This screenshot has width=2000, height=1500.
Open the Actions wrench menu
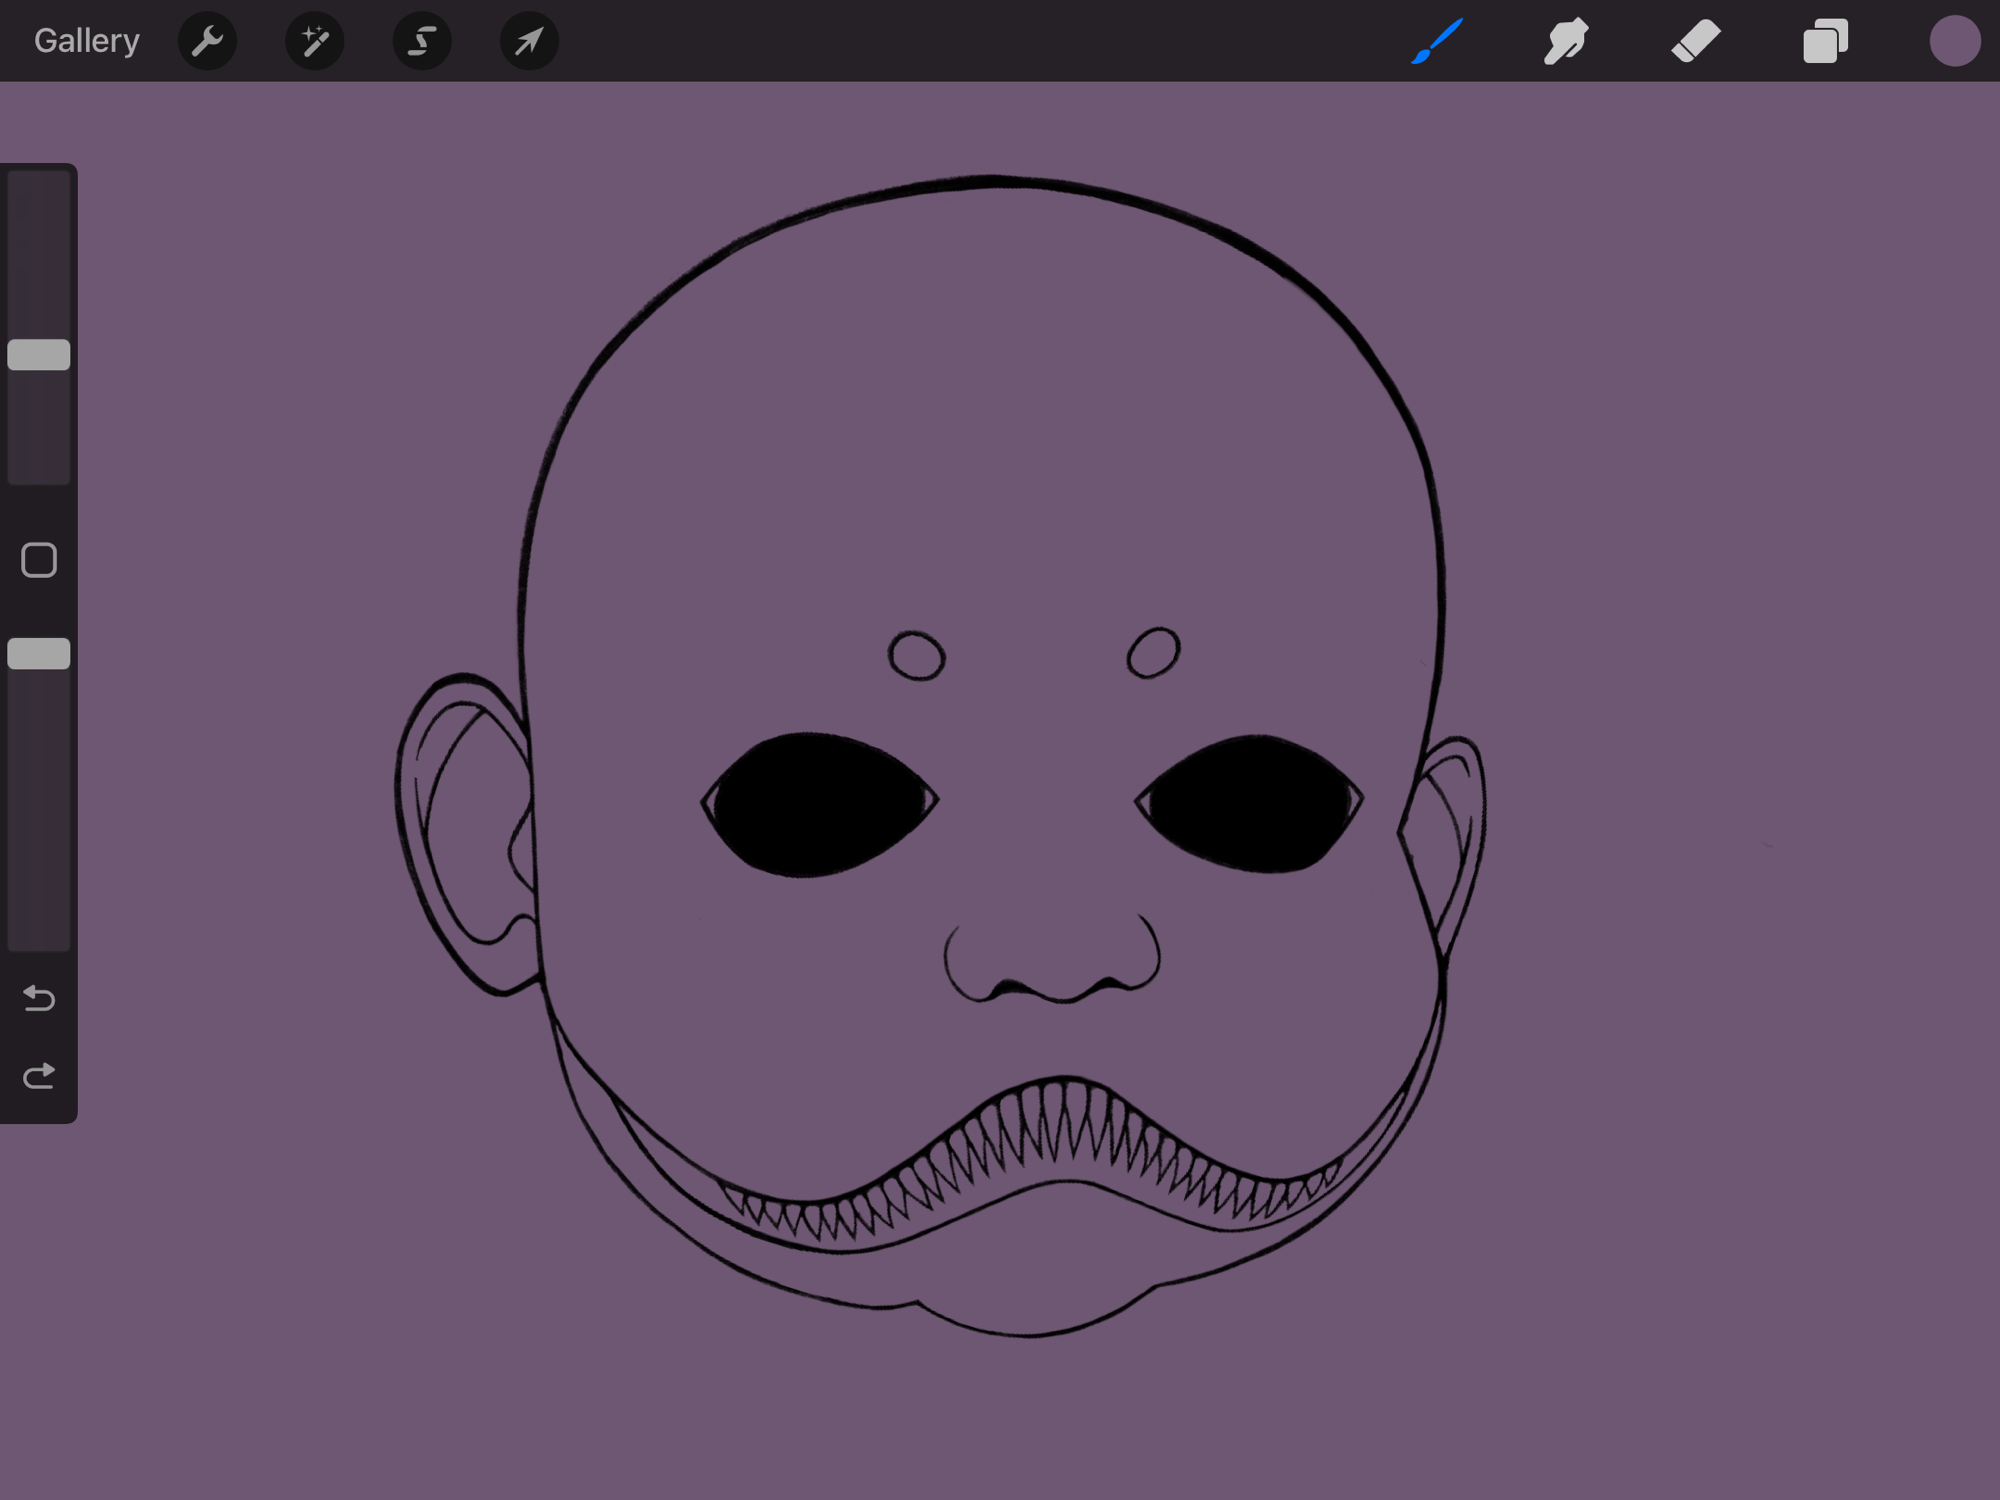[207, 41]
